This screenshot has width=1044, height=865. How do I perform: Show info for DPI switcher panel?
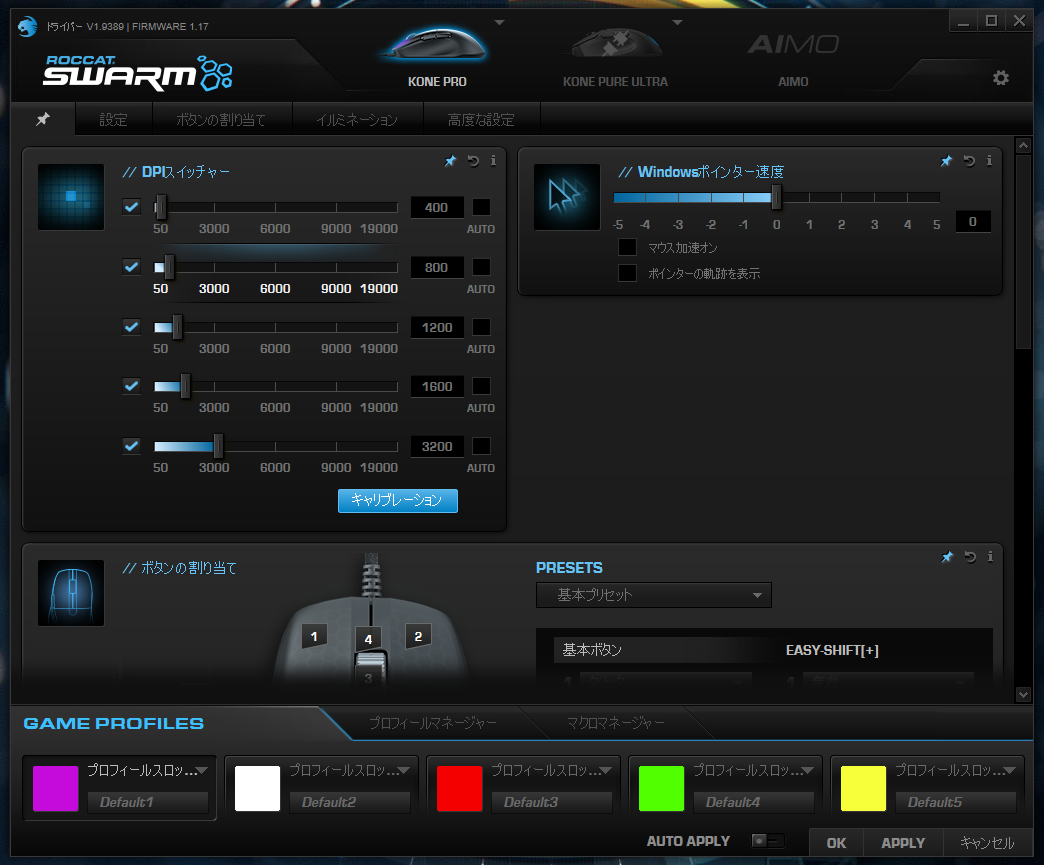tap(493, 160)
